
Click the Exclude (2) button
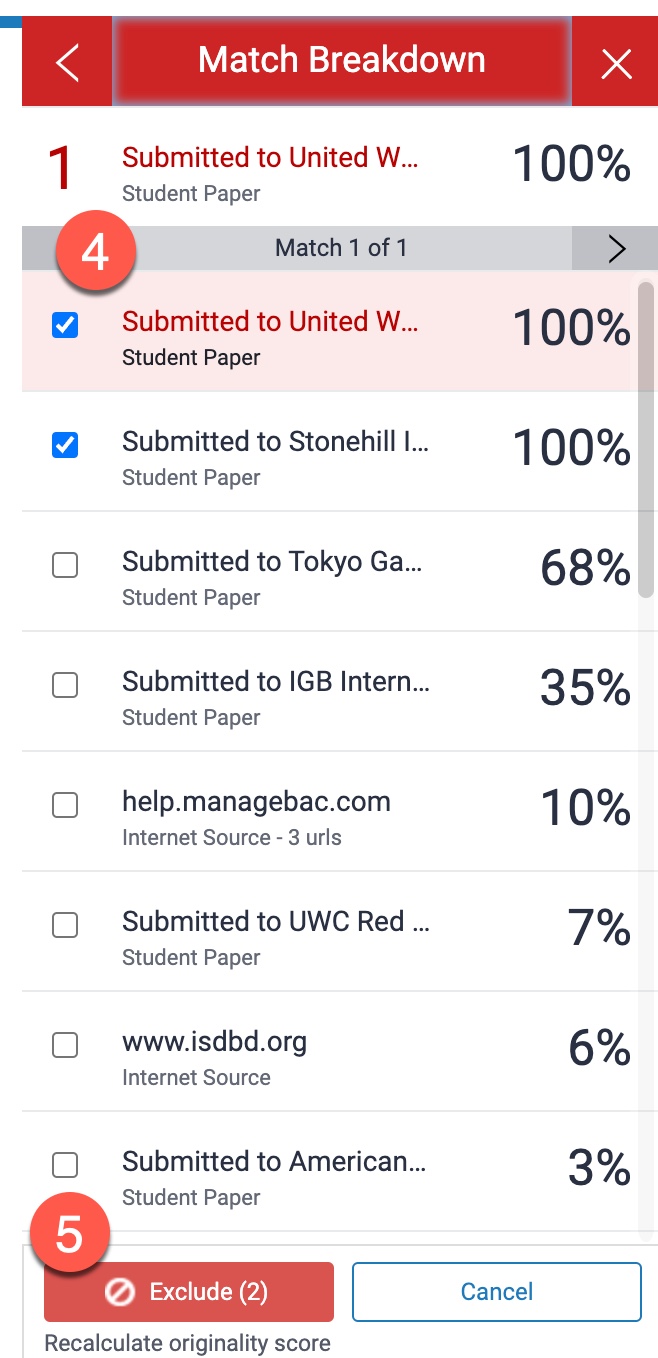[188, 1291]
